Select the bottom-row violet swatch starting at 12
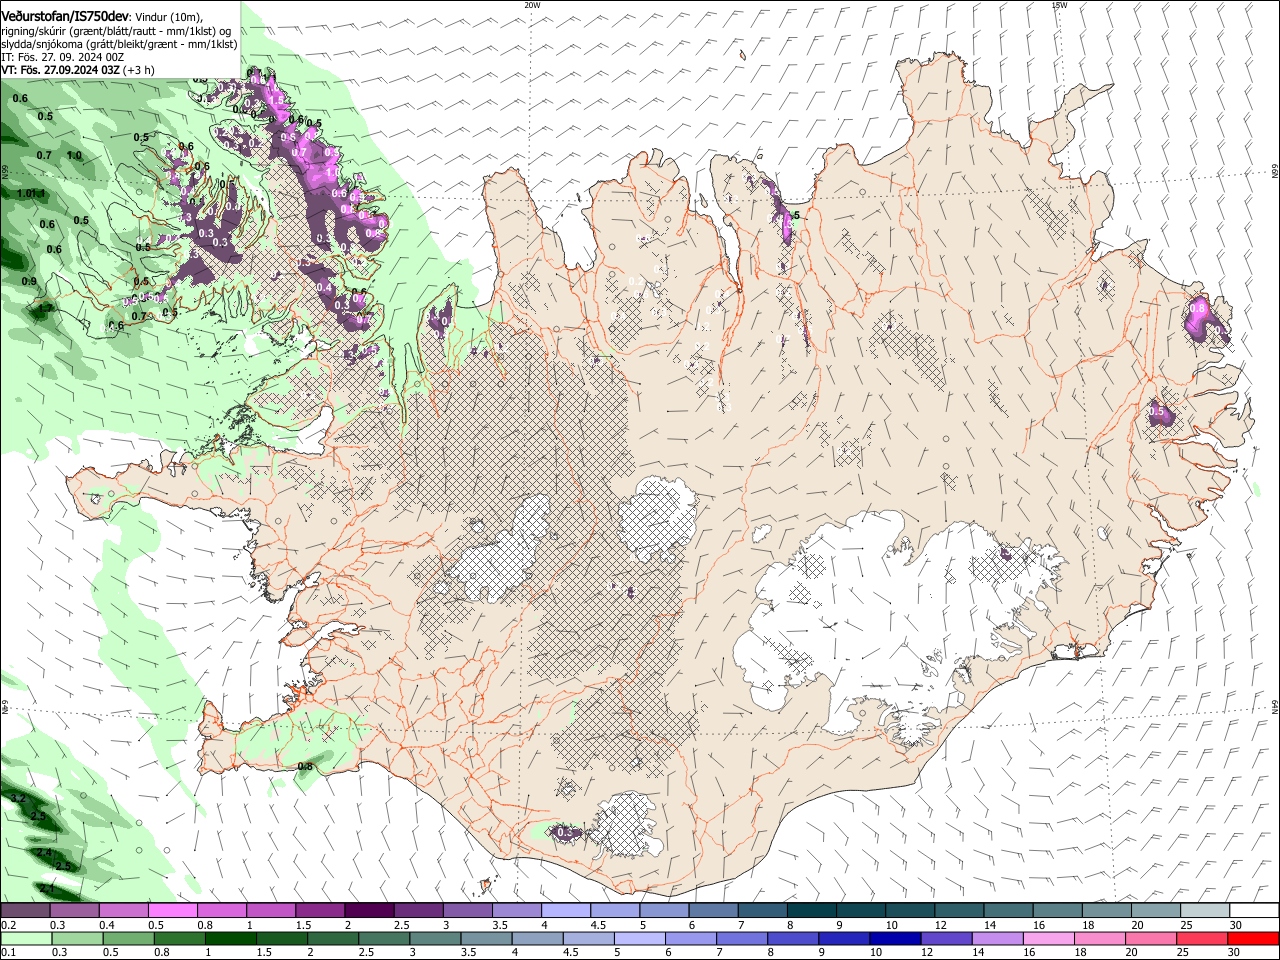Screen dimensions: 1280x960 click(946, 939)
